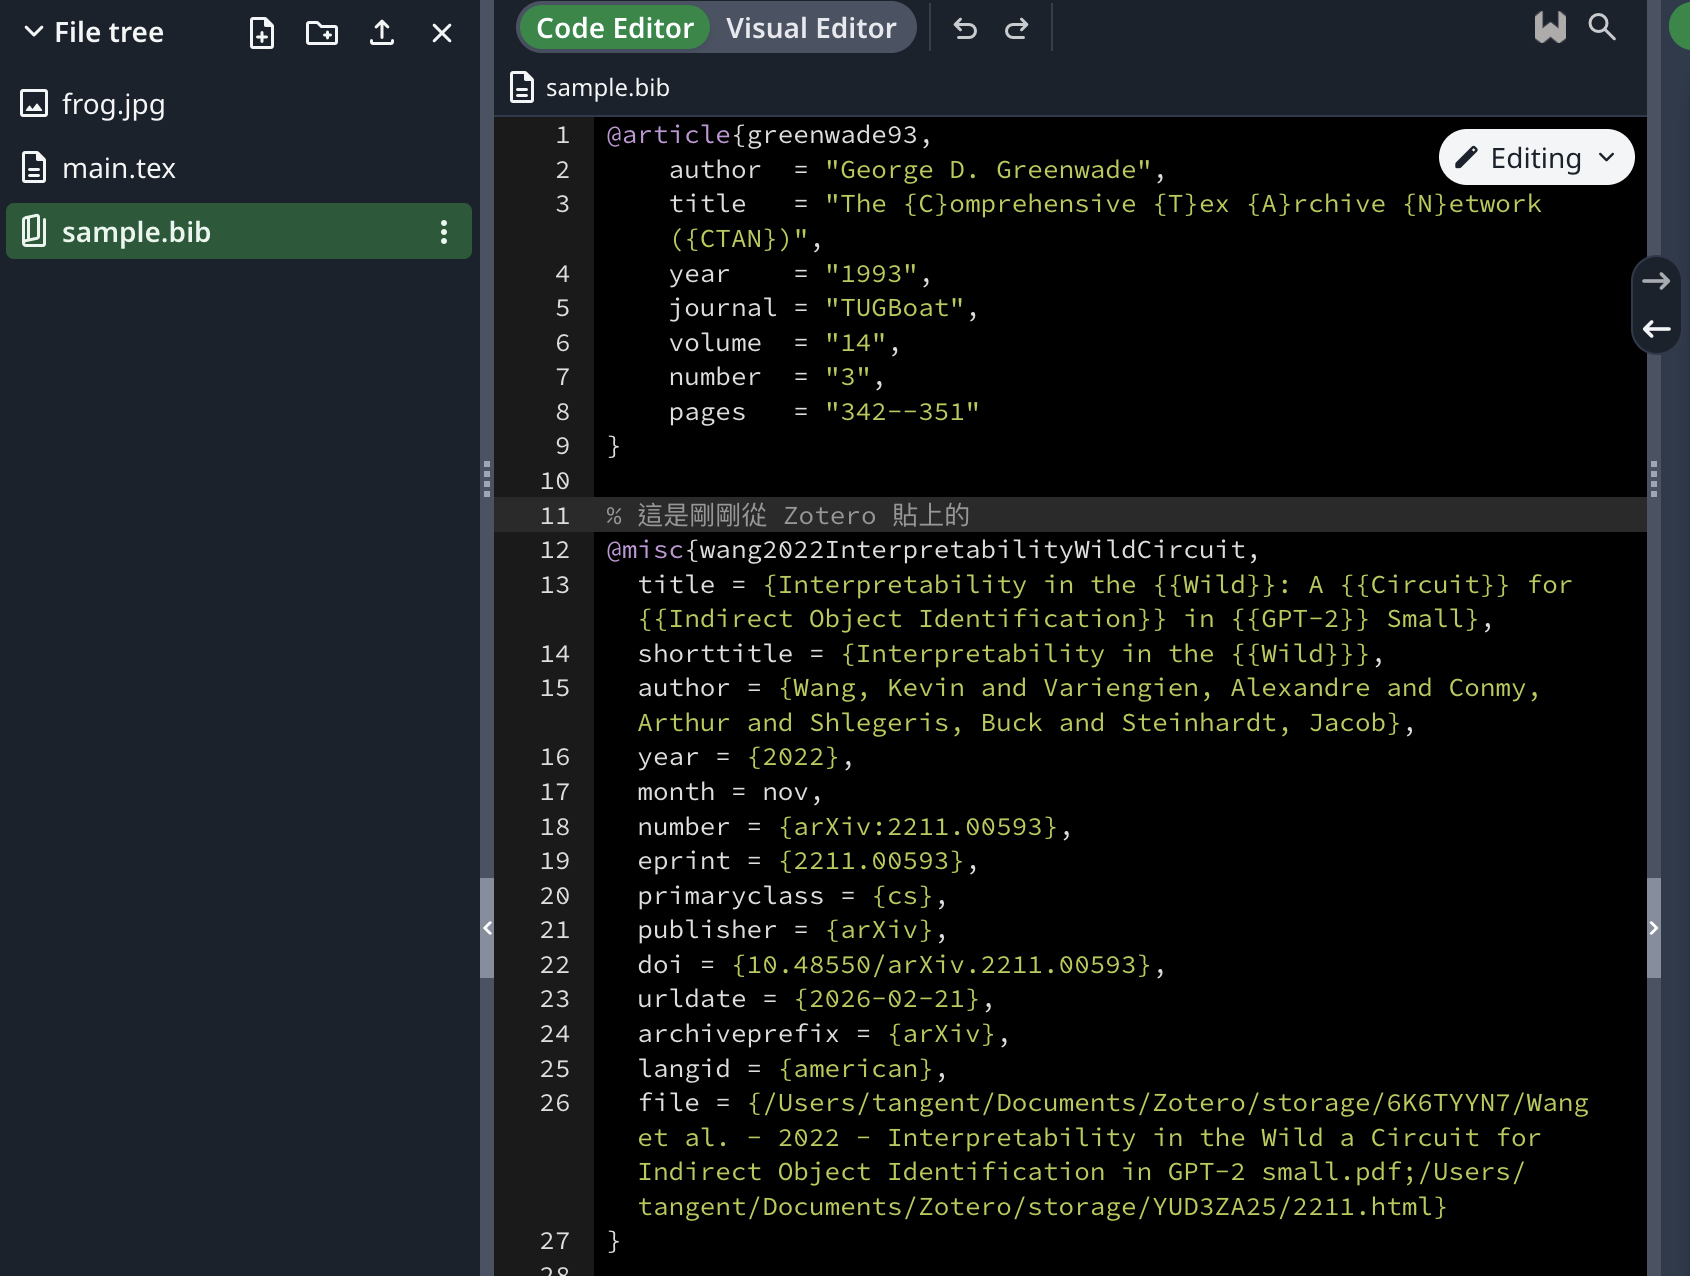
Task: Switch to Code Editor mode
Action: pos(614,28)
